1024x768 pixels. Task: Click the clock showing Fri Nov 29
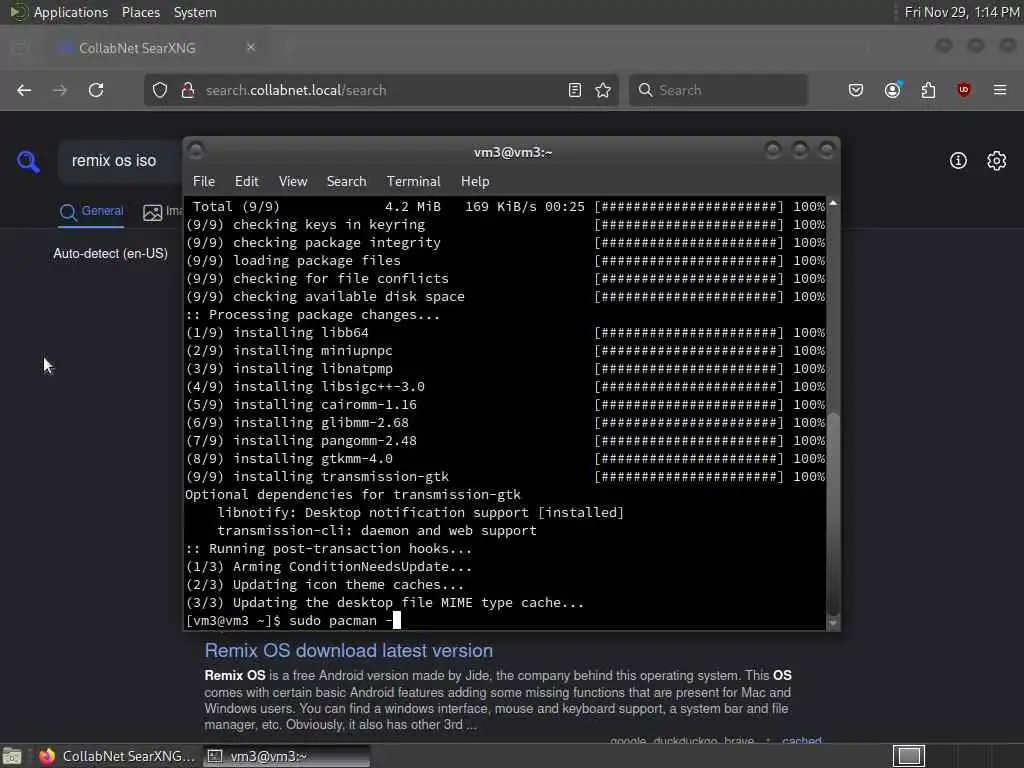[961, 12]
